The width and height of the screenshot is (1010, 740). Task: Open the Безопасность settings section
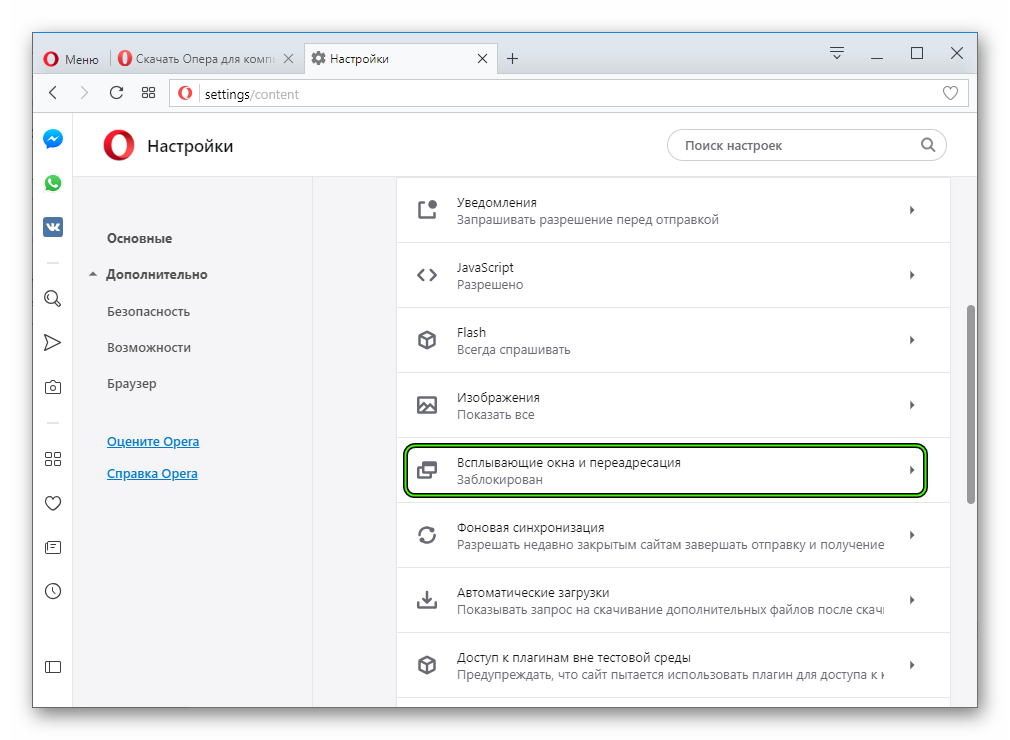[149, 311]
